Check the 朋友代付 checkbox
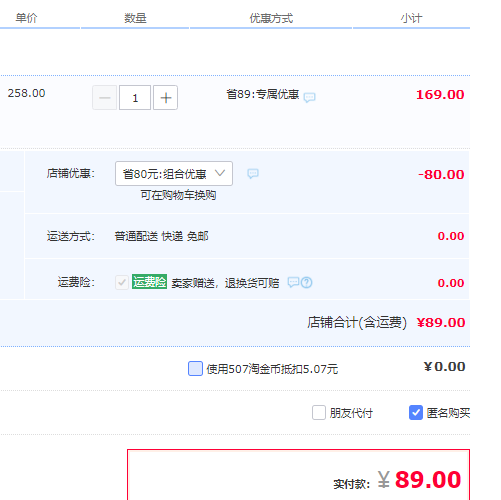The height and width of the screenshot is (500, 501). [x=319, y=413]
